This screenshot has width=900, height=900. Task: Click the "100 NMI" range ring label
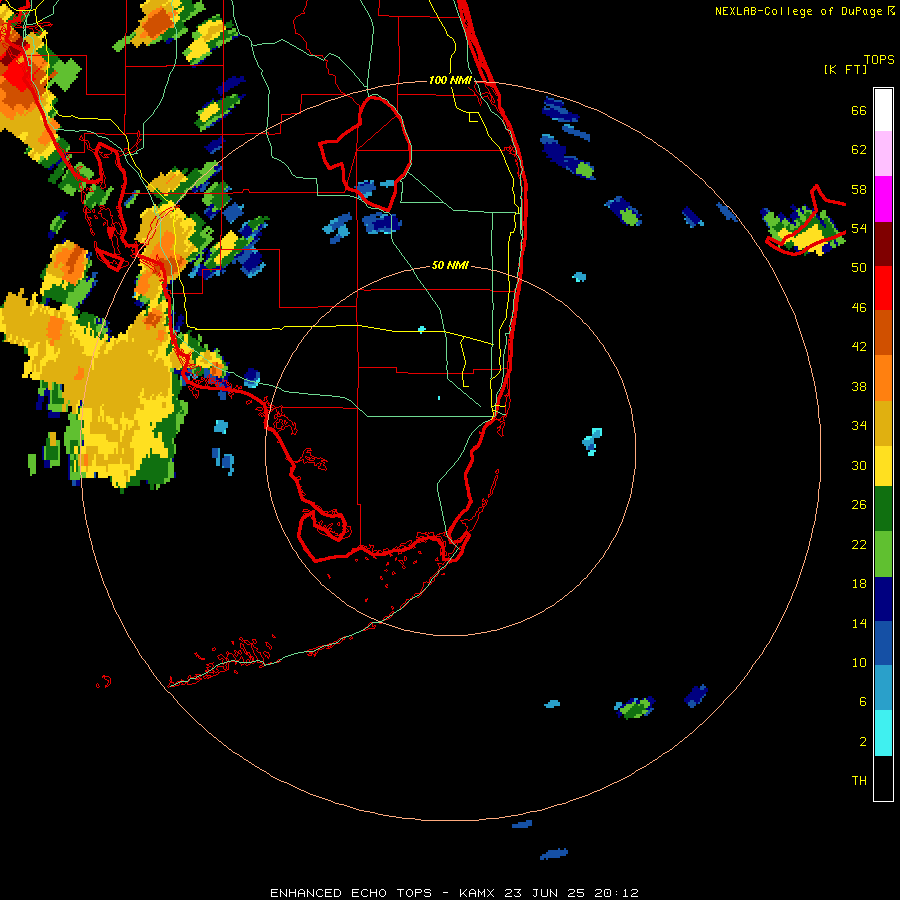(x=450, y=80)
